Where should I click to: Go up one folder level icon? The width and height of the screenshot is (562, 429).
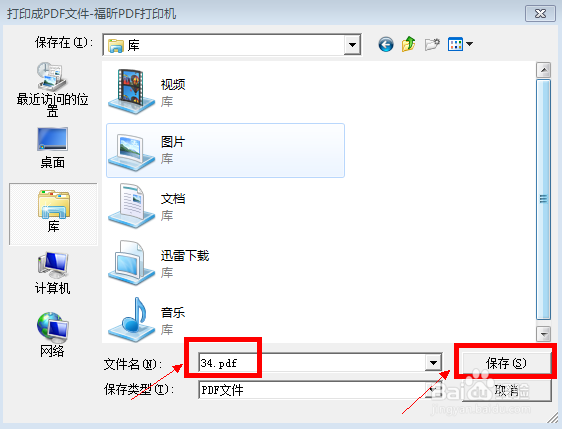point(409,44)
